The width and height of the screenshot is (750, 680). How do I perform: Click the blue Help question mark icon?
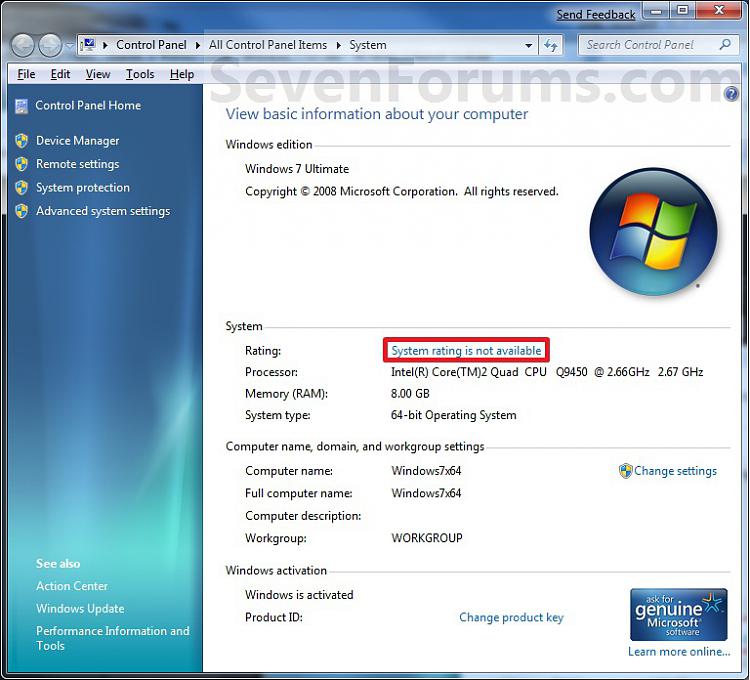(731, 94)
